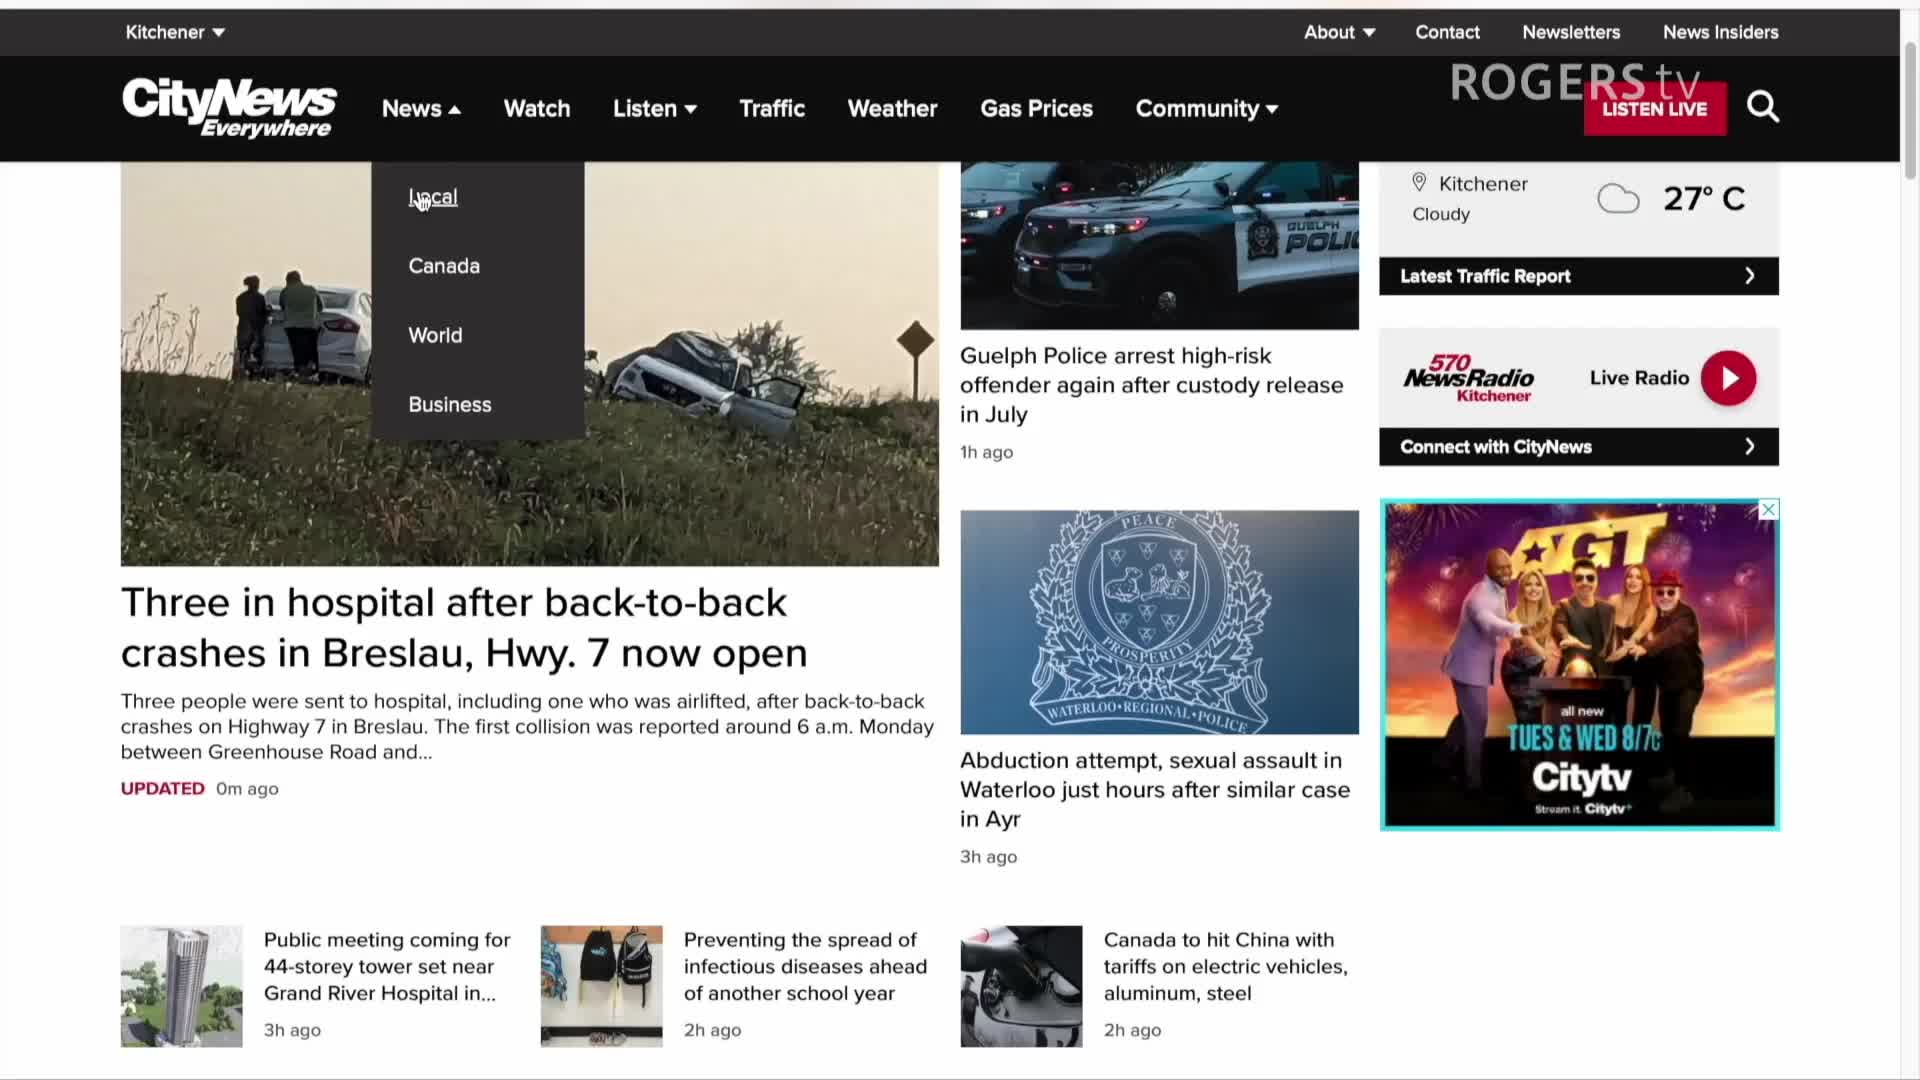Click the cloudy weather icon
Viewport: 1920px width, 1080px height.
[x=1618, y=199]
